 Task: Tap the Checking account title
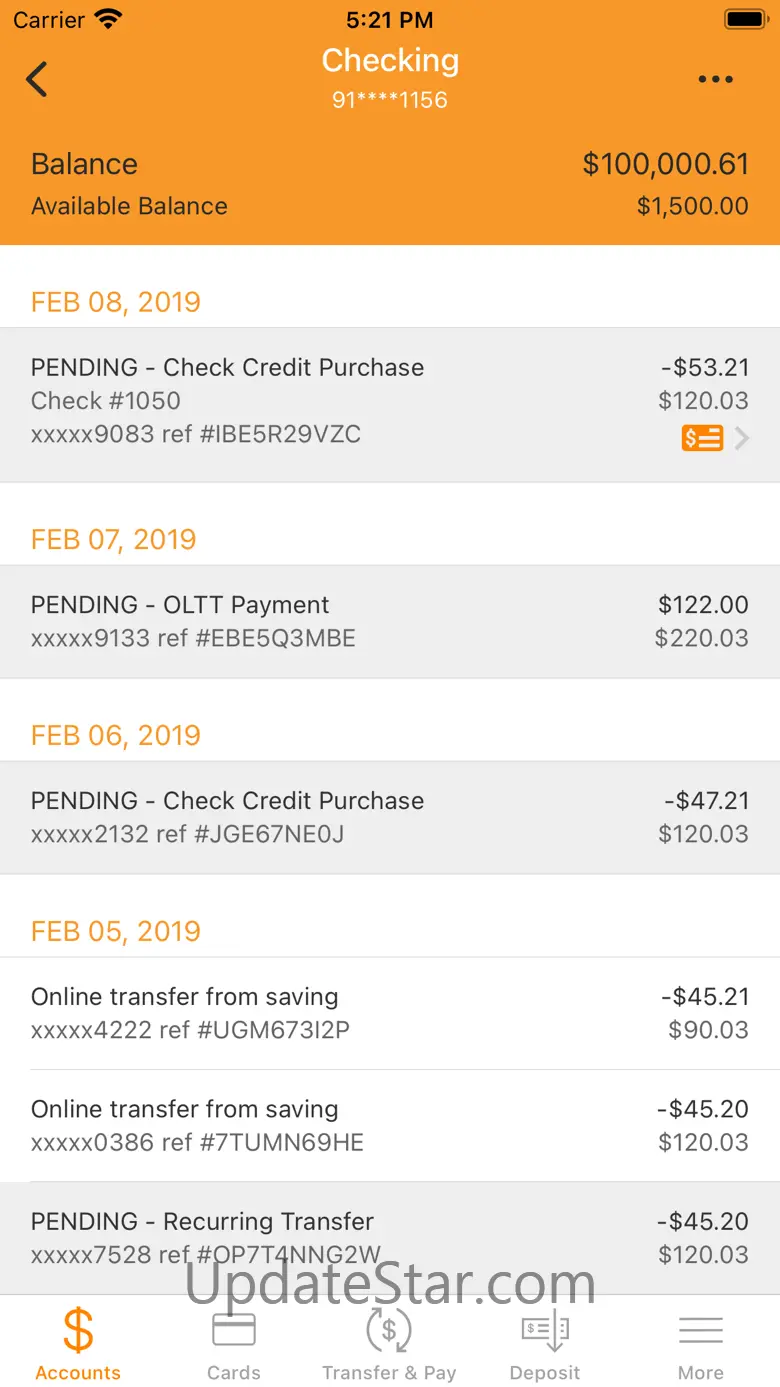390,61
